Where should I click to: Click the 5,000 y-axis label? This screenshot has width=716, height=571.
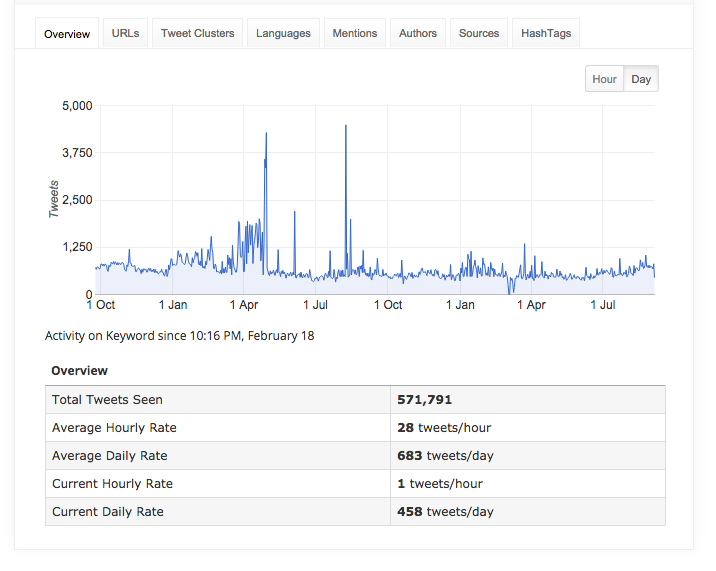click(x=77, y=106)
